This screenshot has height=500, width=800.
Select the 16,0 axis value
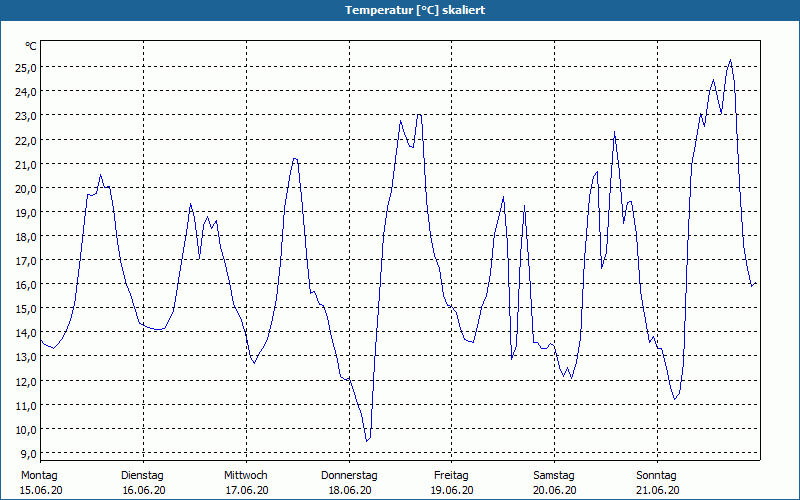[26, 285]
